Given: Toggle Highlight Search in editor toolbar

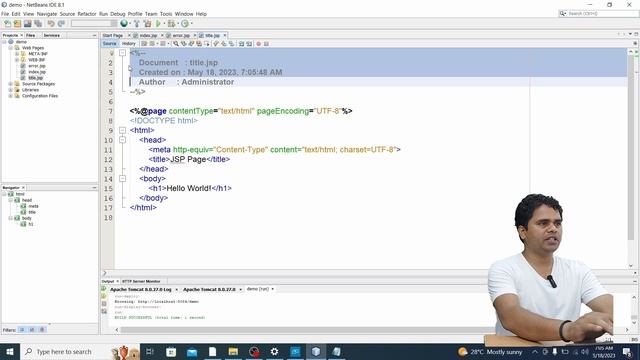Looking at the screenshot, I should click(199, 44).
